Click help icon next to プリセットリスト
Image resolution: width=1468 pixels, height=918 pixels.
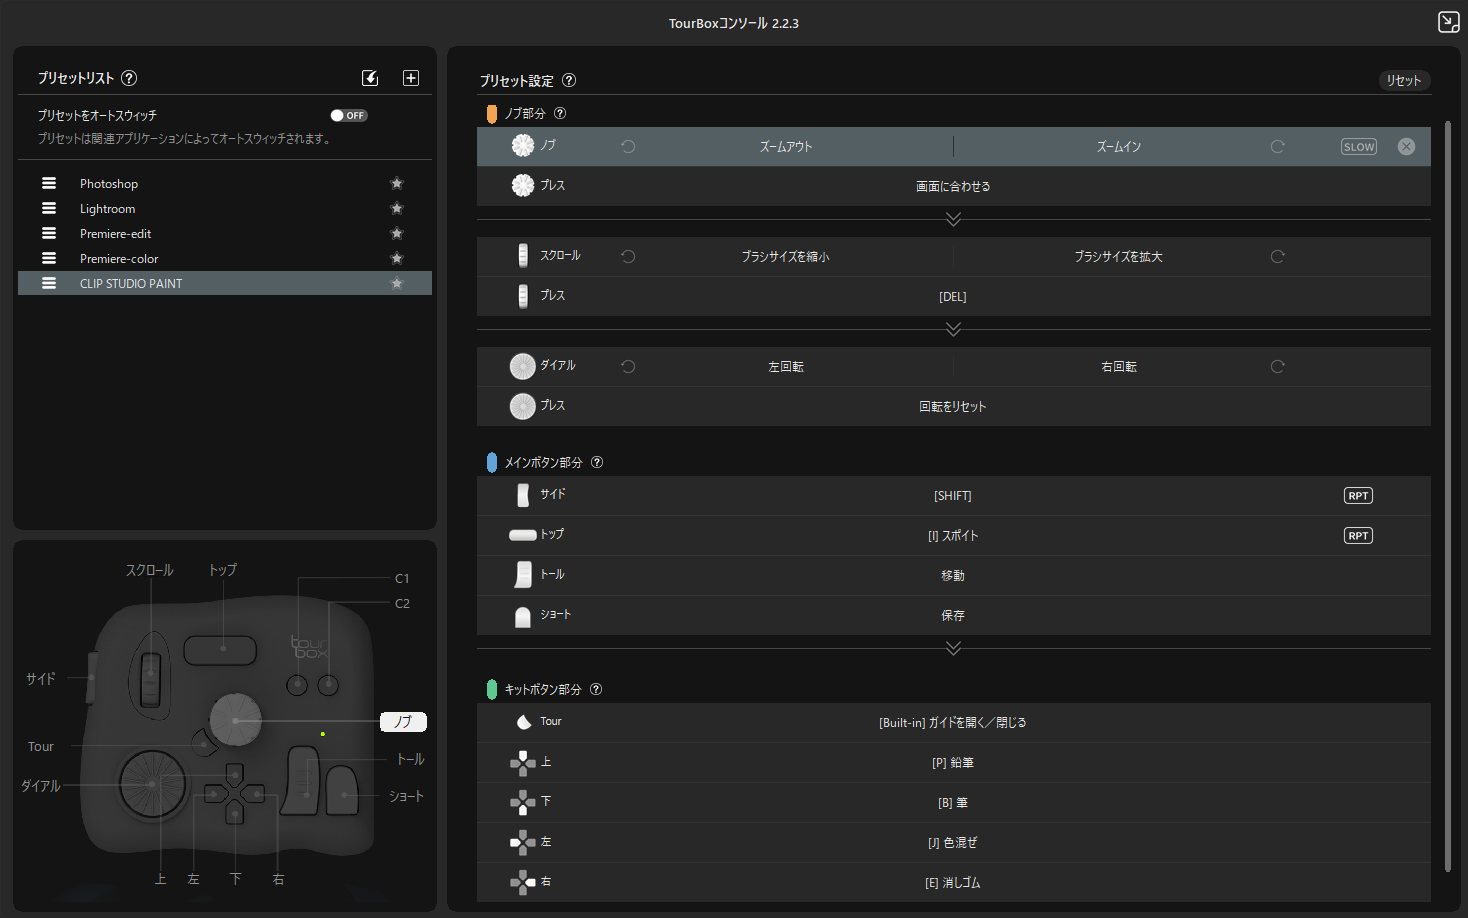click(x=129, y=78)
